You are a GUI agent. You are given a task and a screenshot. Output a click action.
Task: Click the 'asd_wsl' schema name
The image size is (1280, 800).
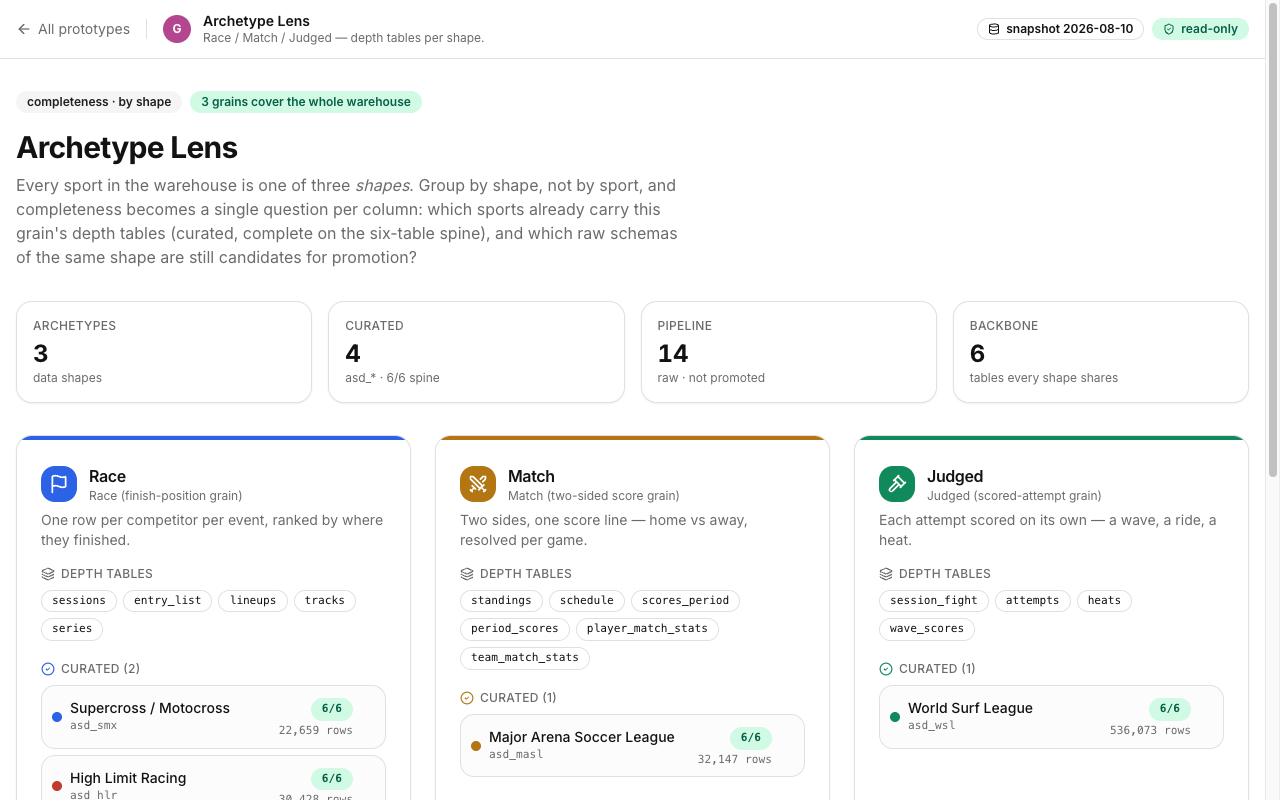[x=932, y=726]
